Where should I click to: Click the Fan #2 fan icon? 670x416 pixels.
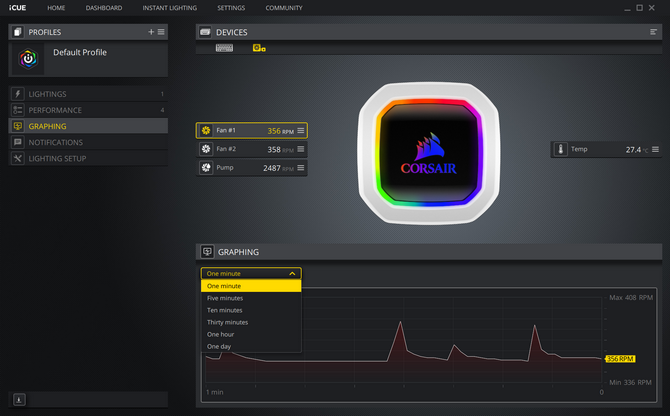point(206,149)
